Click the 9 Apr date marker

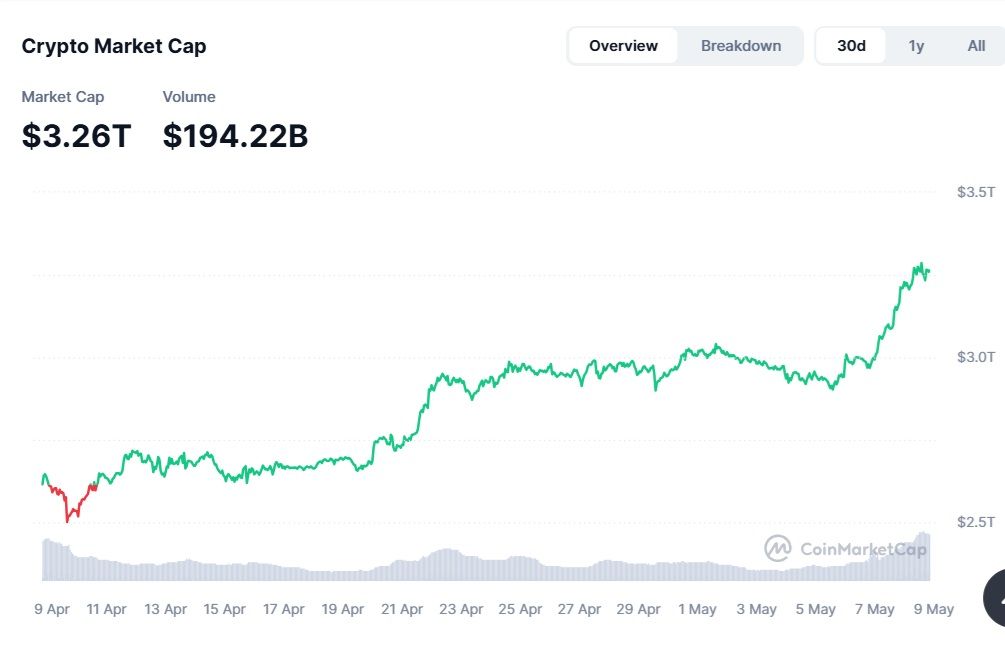(x=52, y=608)
